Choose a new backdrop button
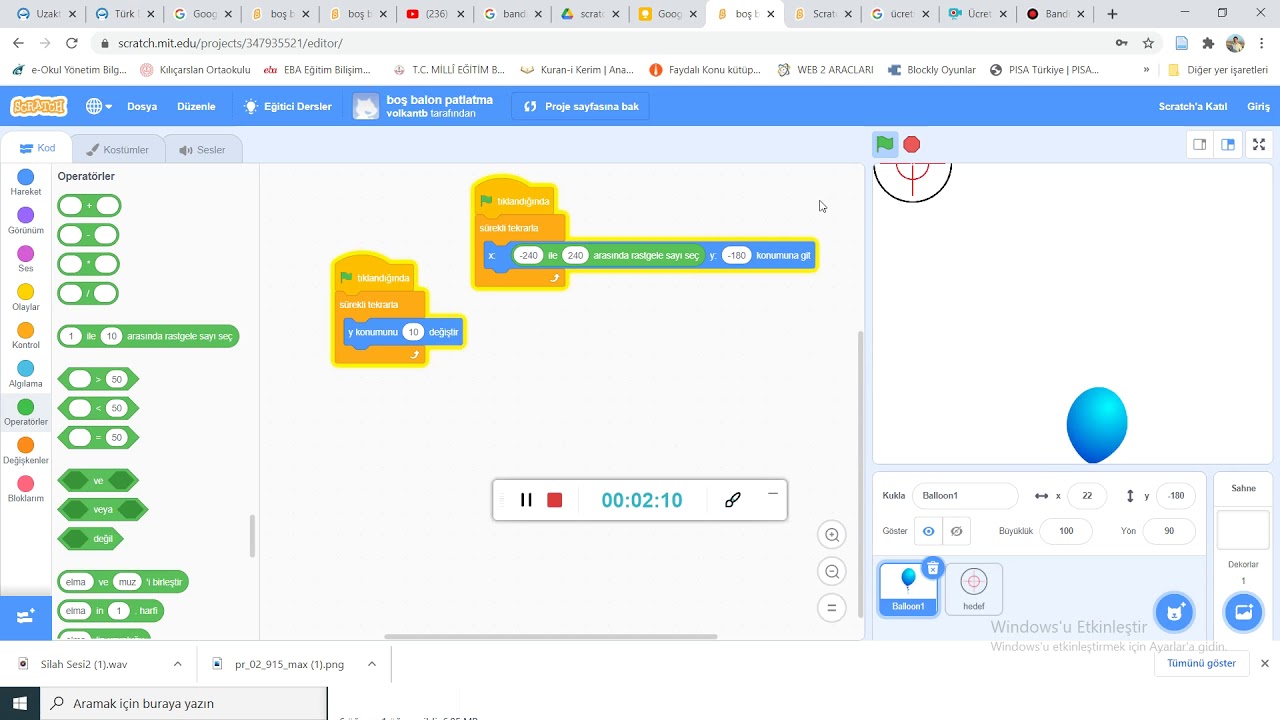 coord(1244,612)
